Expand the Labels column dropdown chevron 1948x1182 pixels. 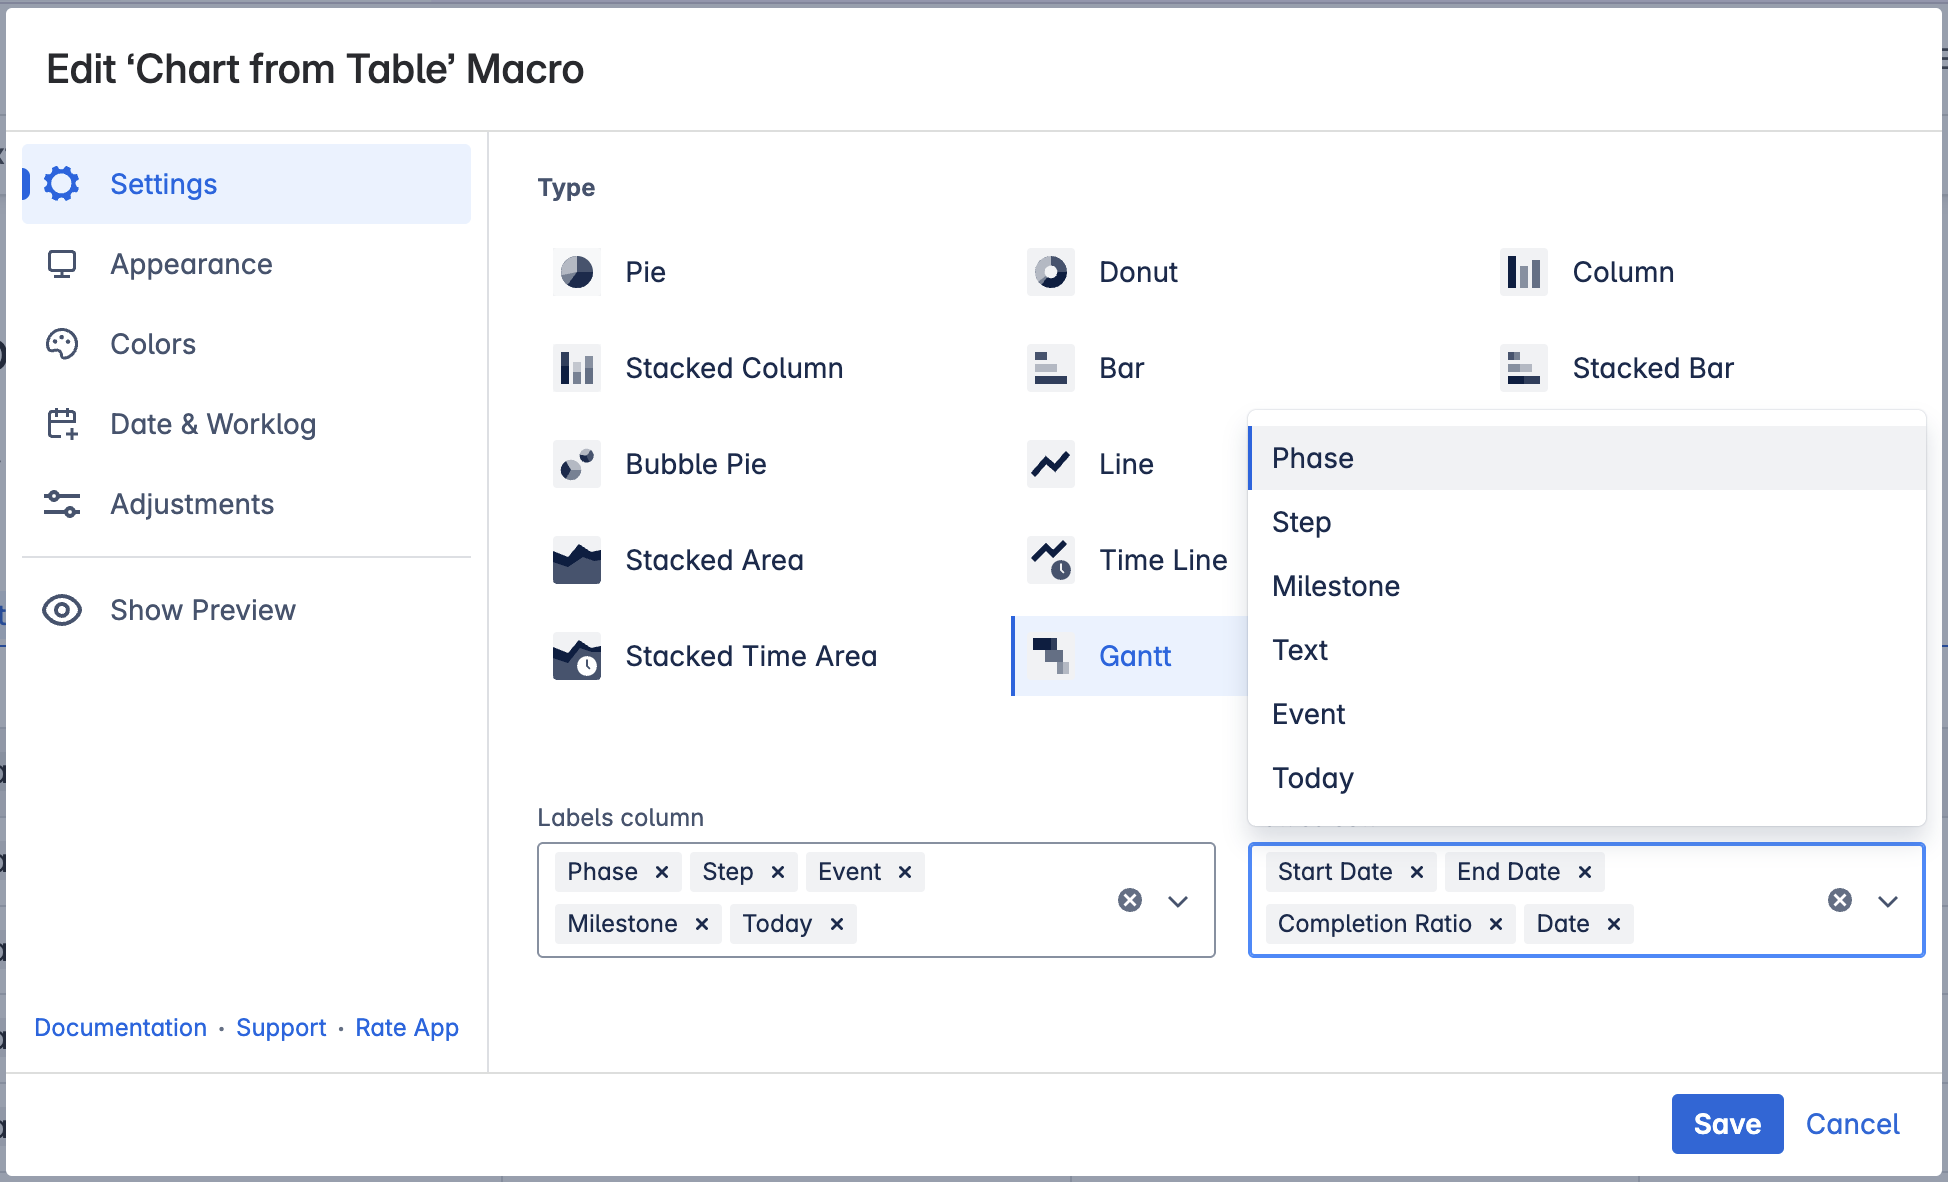[1178, 901]
